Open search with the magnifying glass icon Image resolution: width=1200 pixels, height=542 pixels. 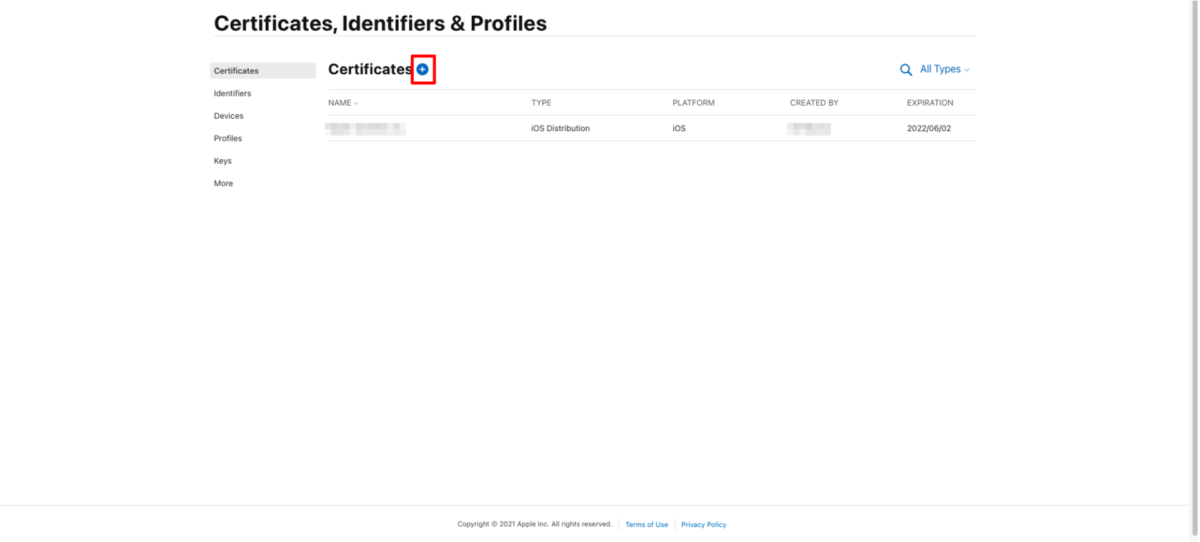(906, 70)
